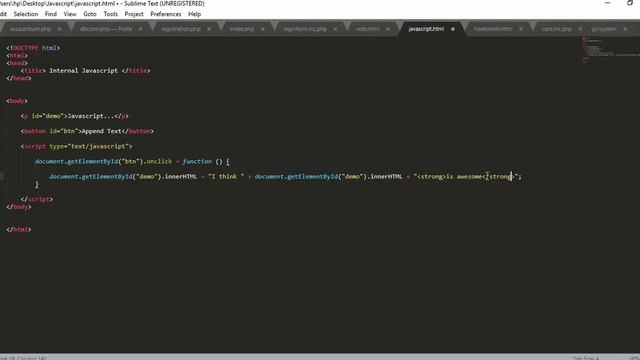Open the Tools menu
Image resolution: width=640 pixels, height=360 pixels.
111,14
